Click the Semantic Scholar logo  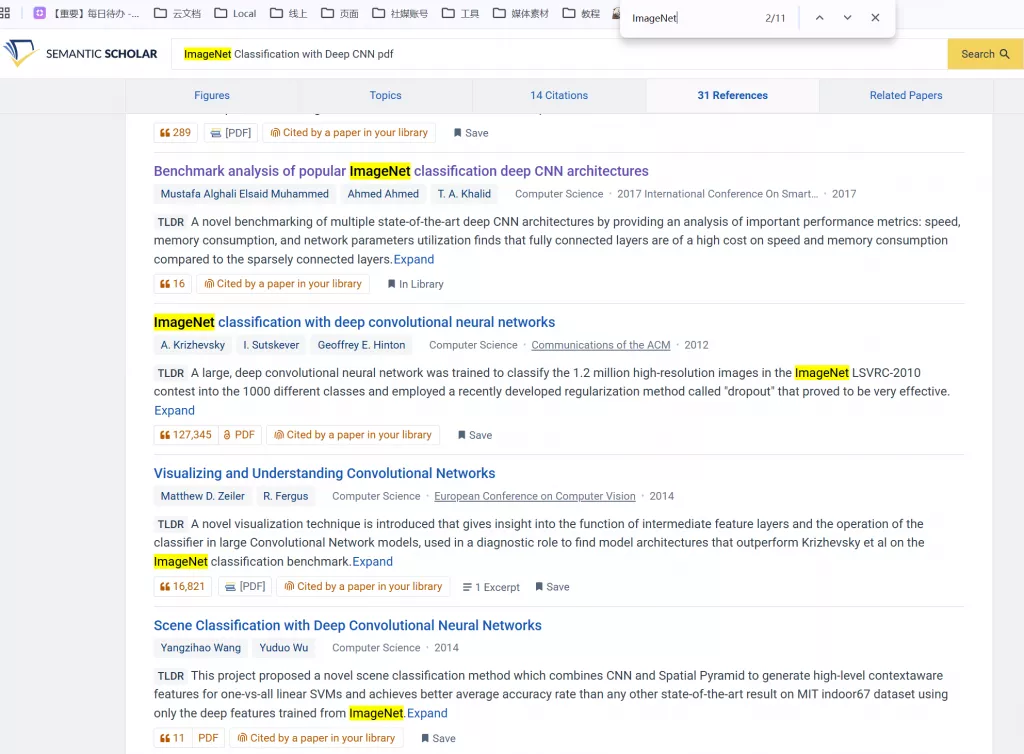(81, 54)
